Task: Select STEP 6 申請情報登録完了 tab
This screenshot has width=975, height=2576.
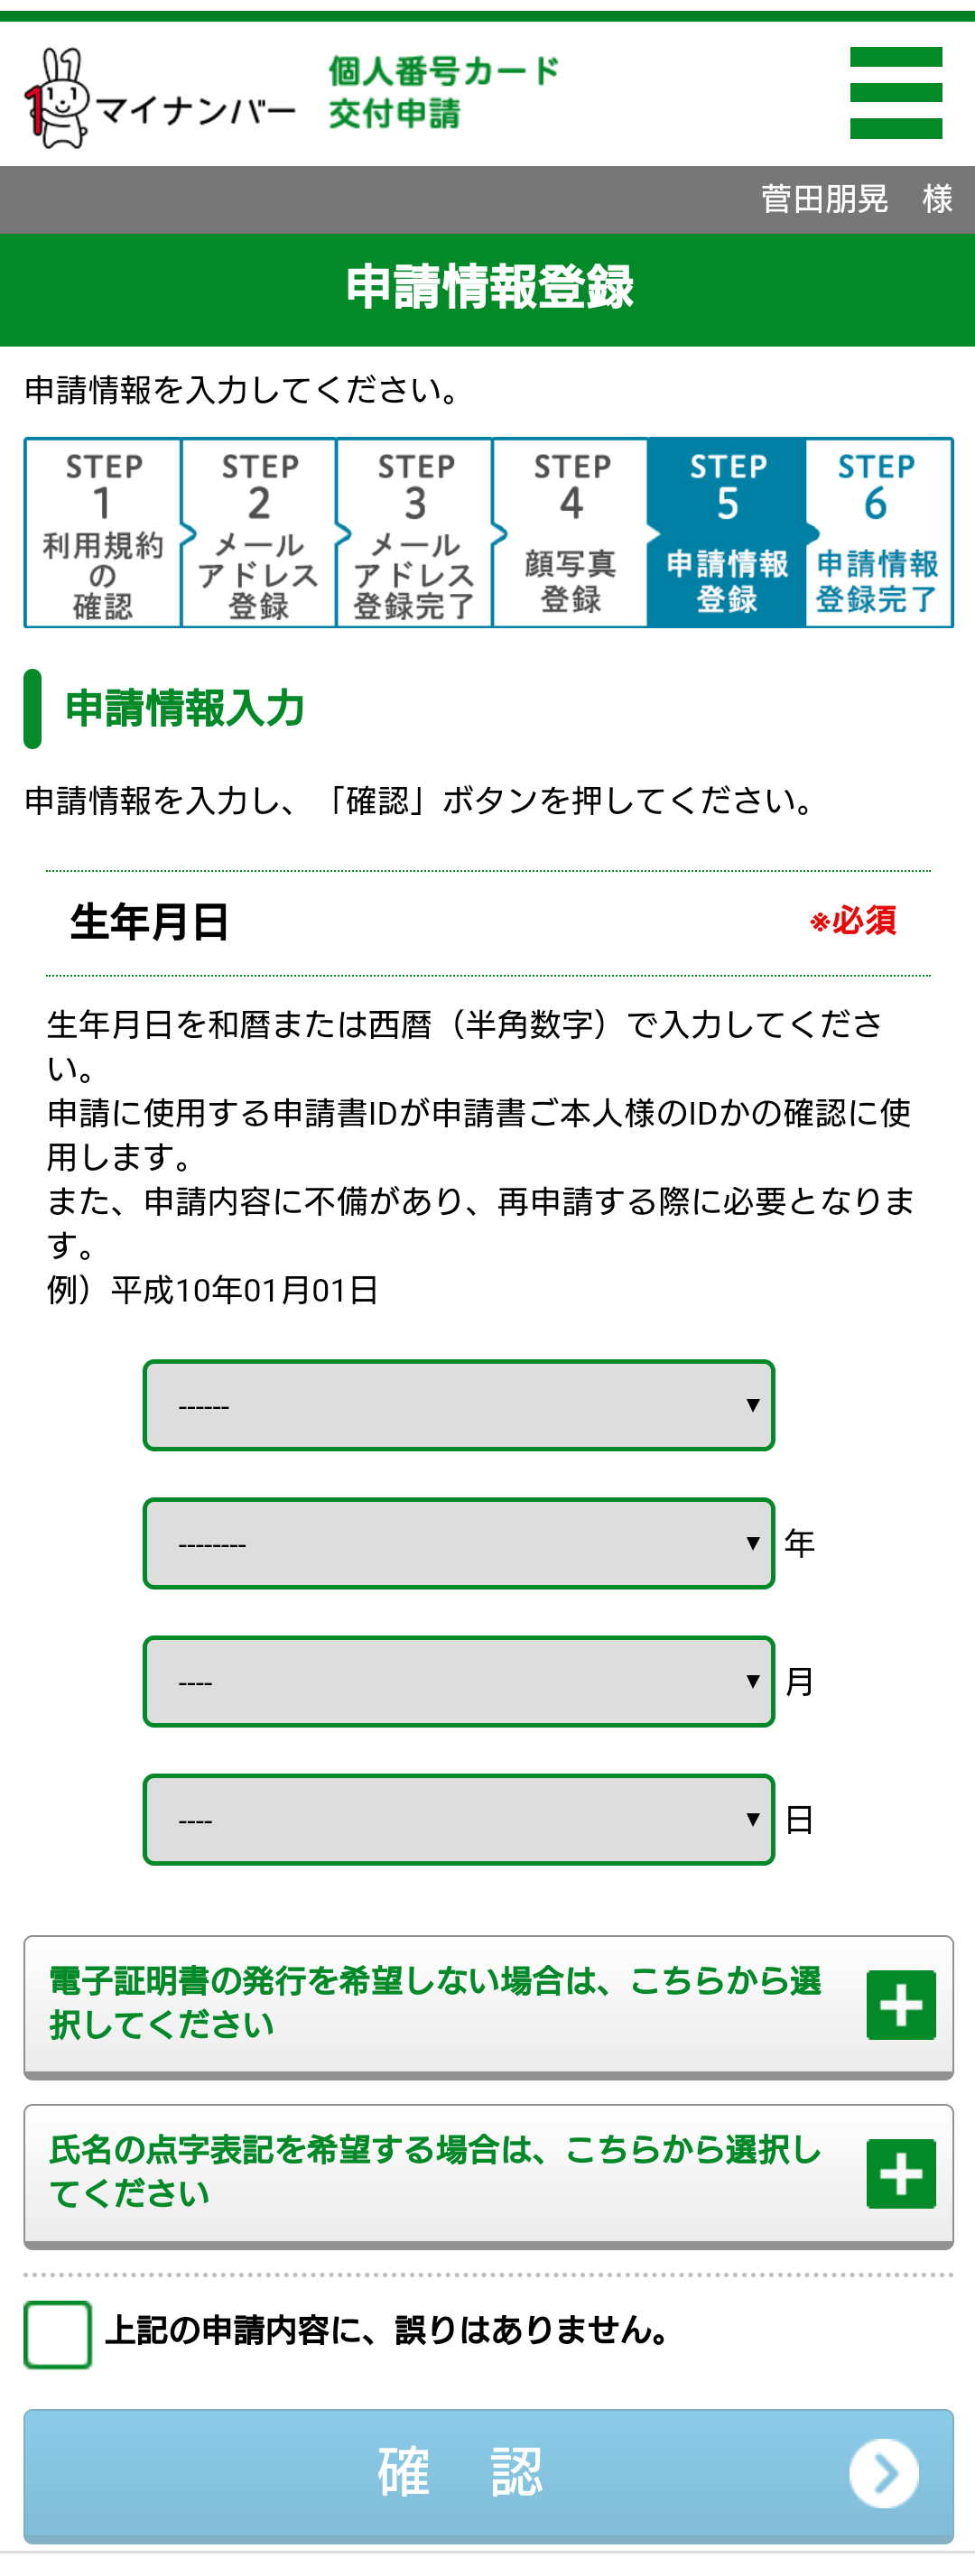Action: pos(878,533)
